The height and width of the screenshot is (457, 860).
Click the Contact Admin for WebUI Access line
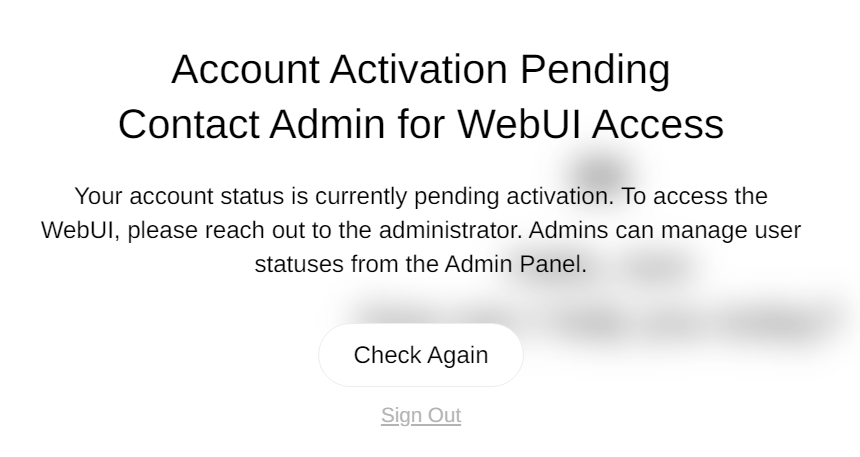[421, 124]
